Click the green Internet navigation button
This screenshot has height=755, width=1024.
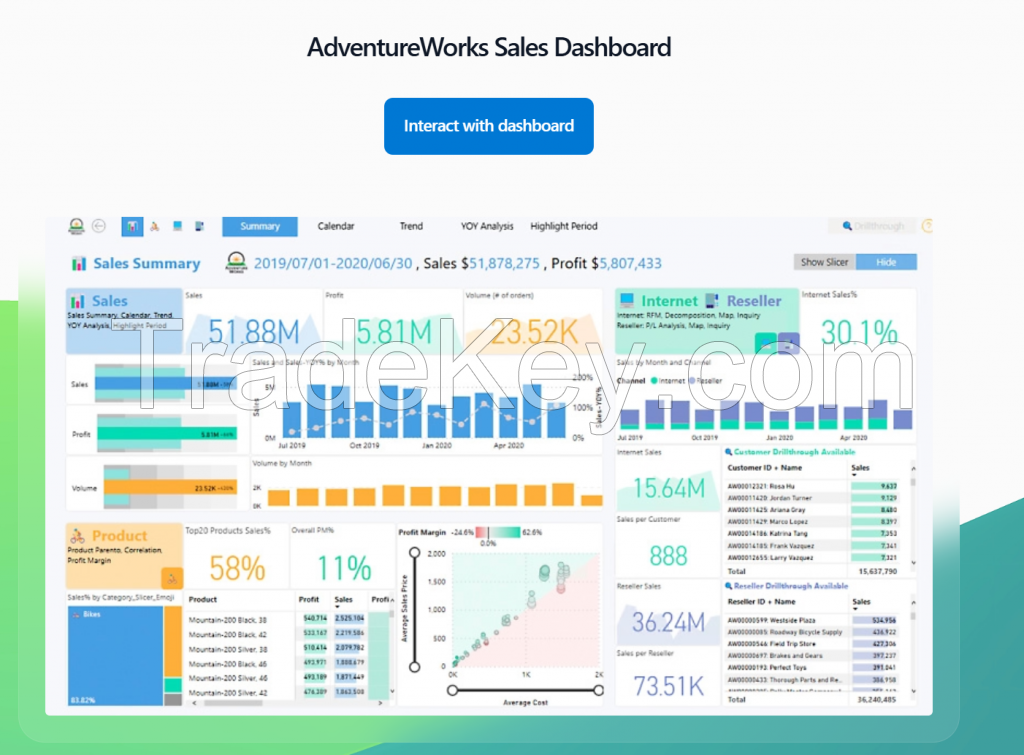tap(765, 342)
